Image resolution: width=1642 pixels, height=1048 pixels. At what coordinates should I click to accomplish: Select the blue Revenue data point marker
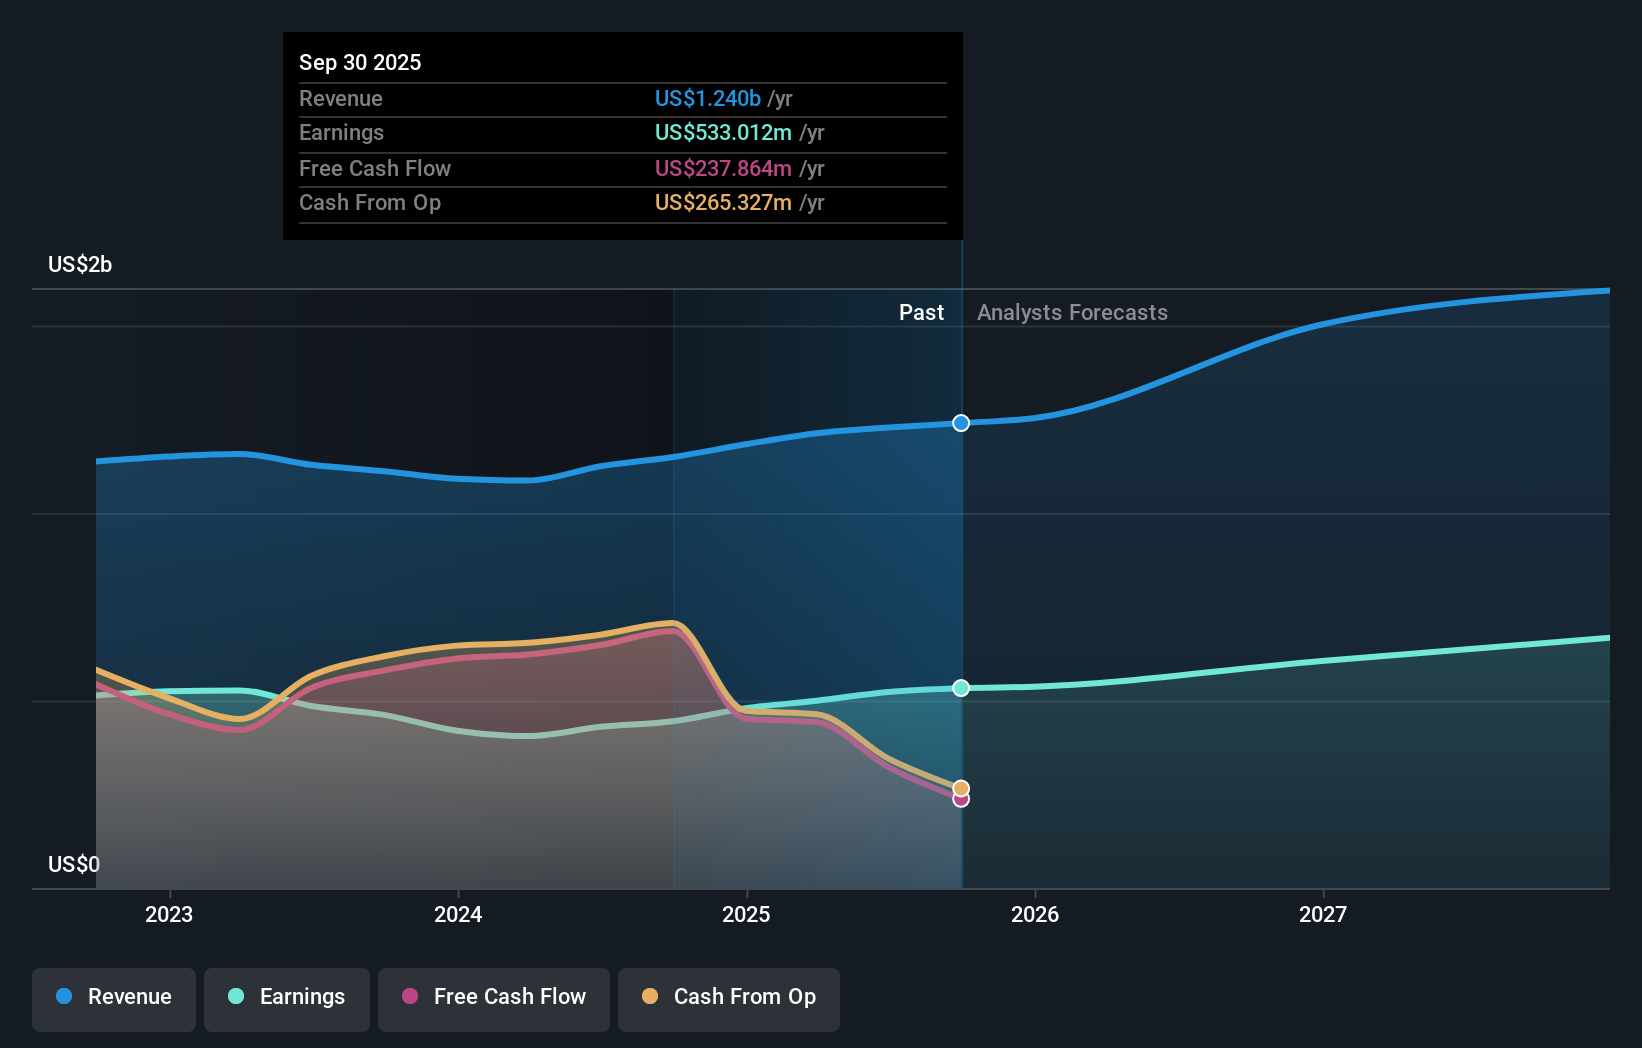[x=960, y=423]
